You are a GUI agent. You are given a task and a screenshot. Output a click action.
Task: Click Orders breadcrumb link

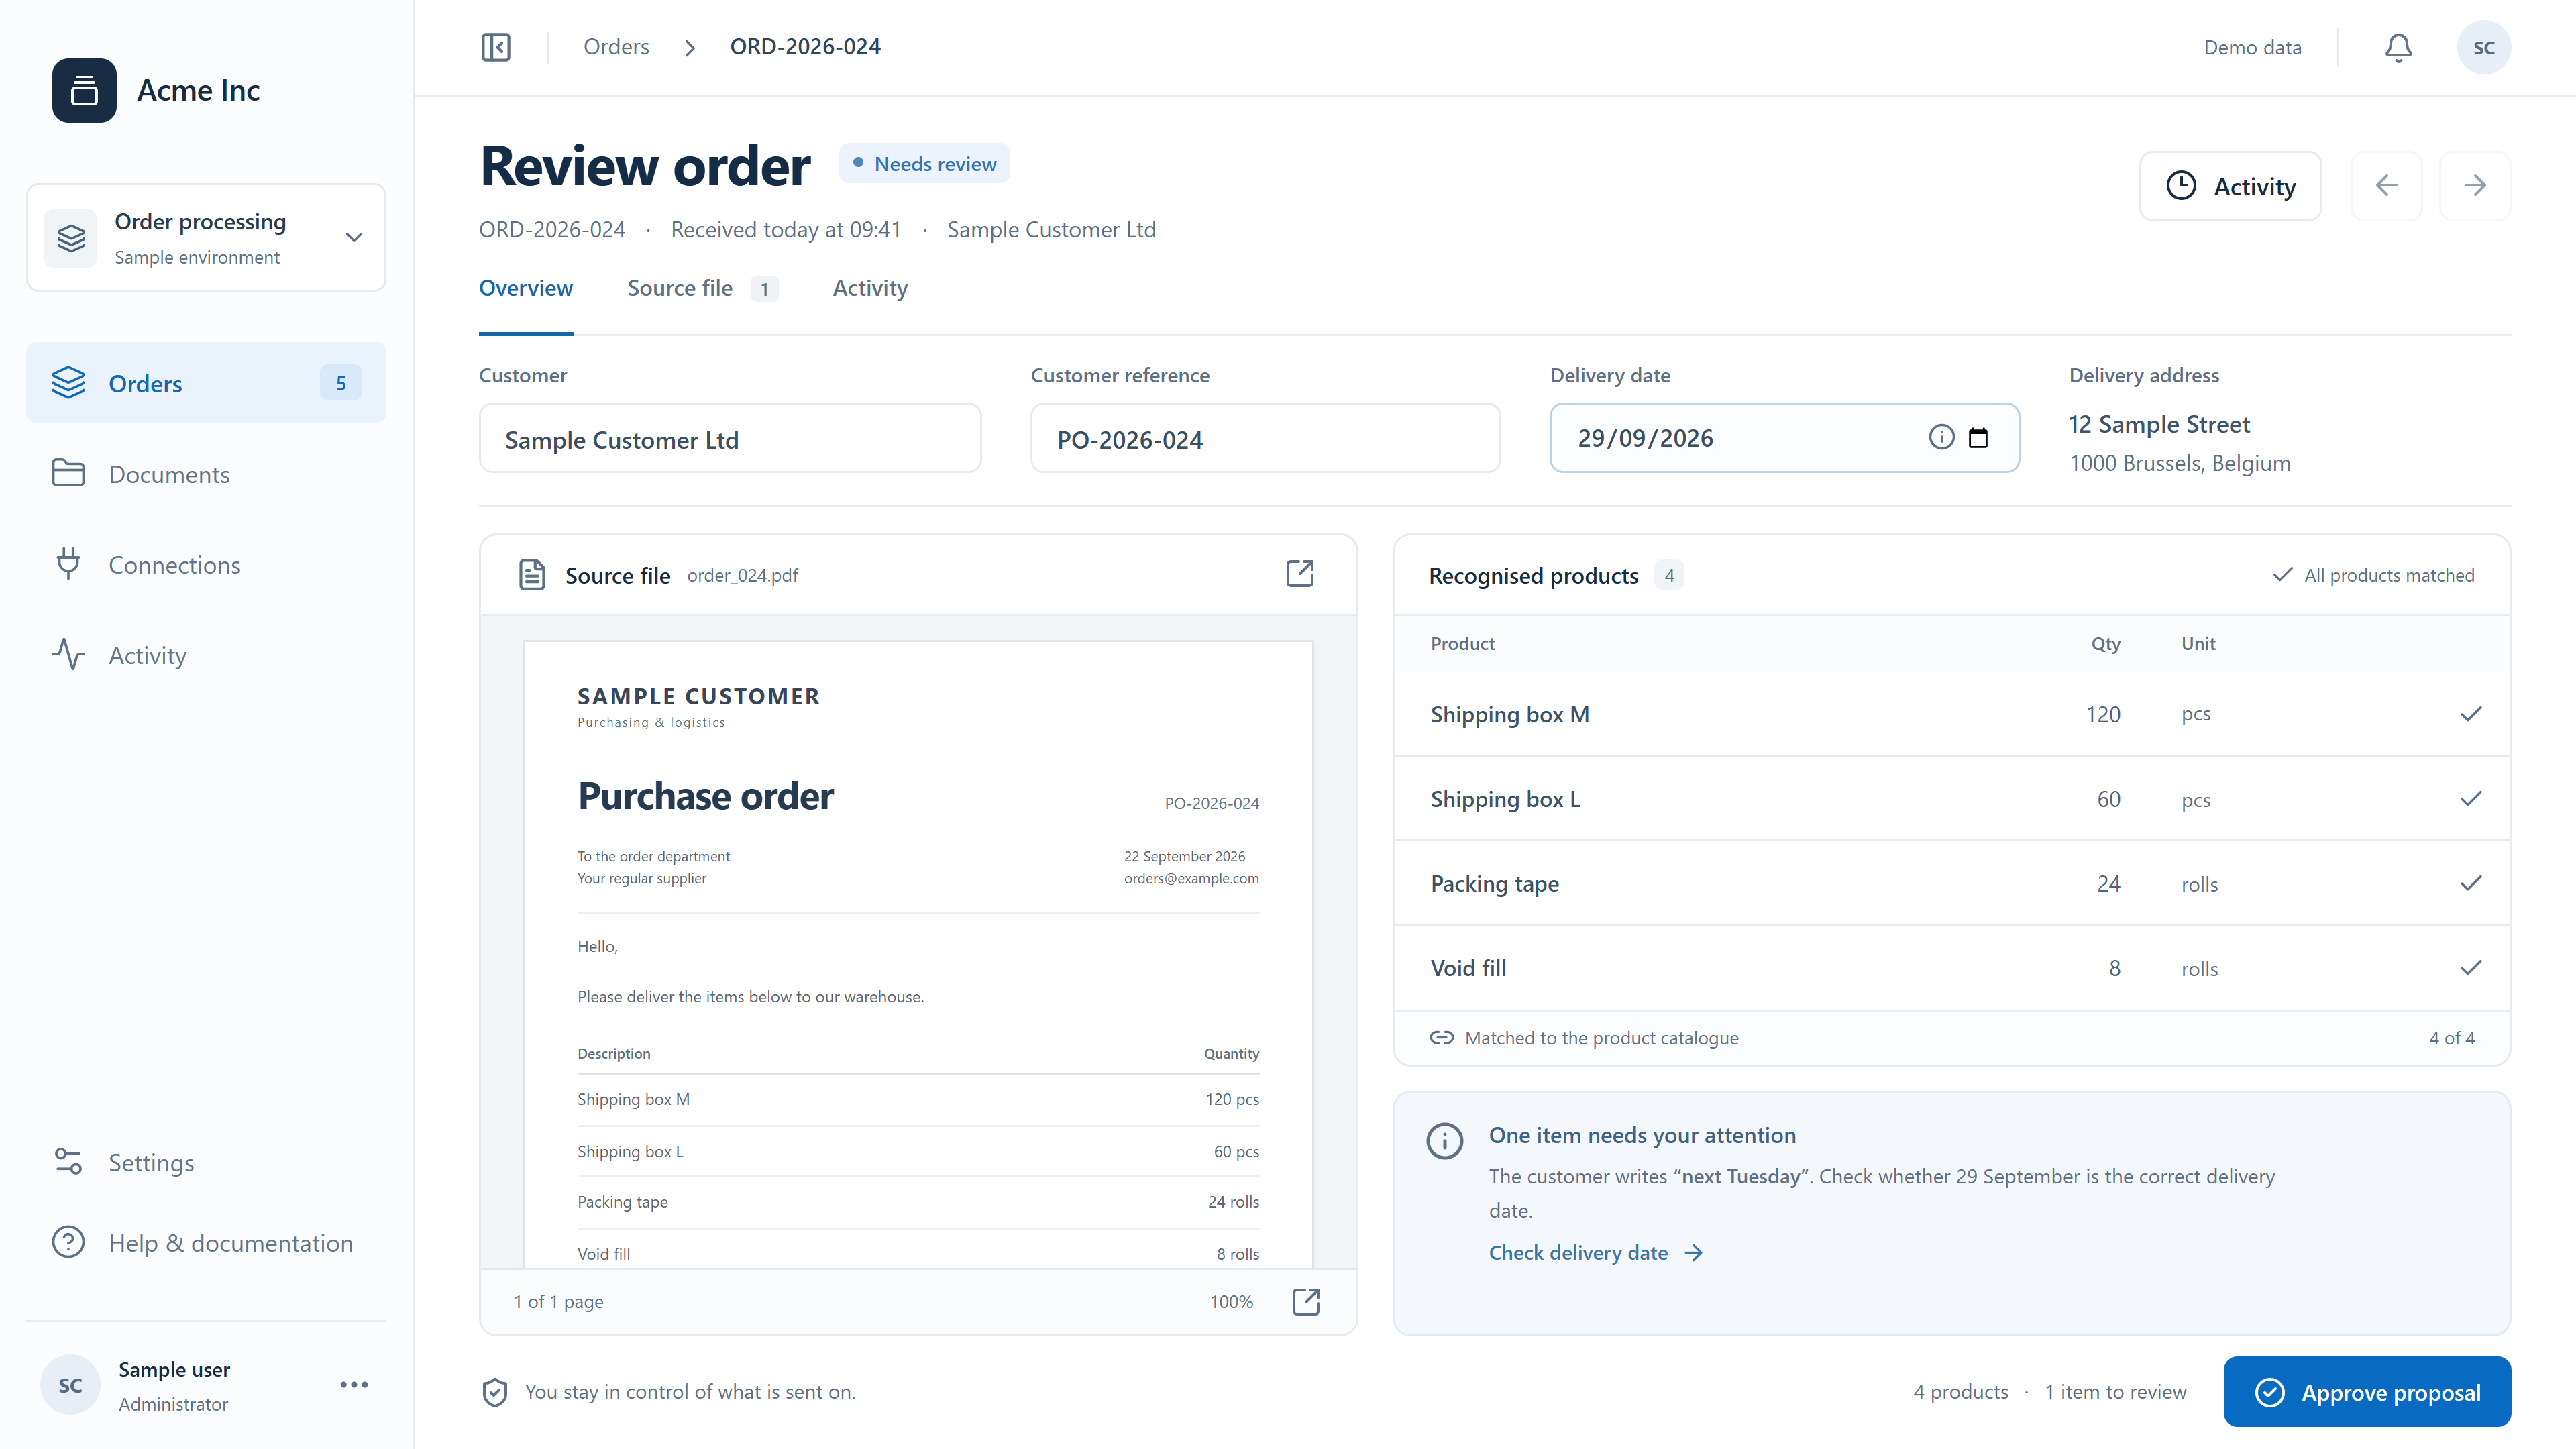[616, 47]
